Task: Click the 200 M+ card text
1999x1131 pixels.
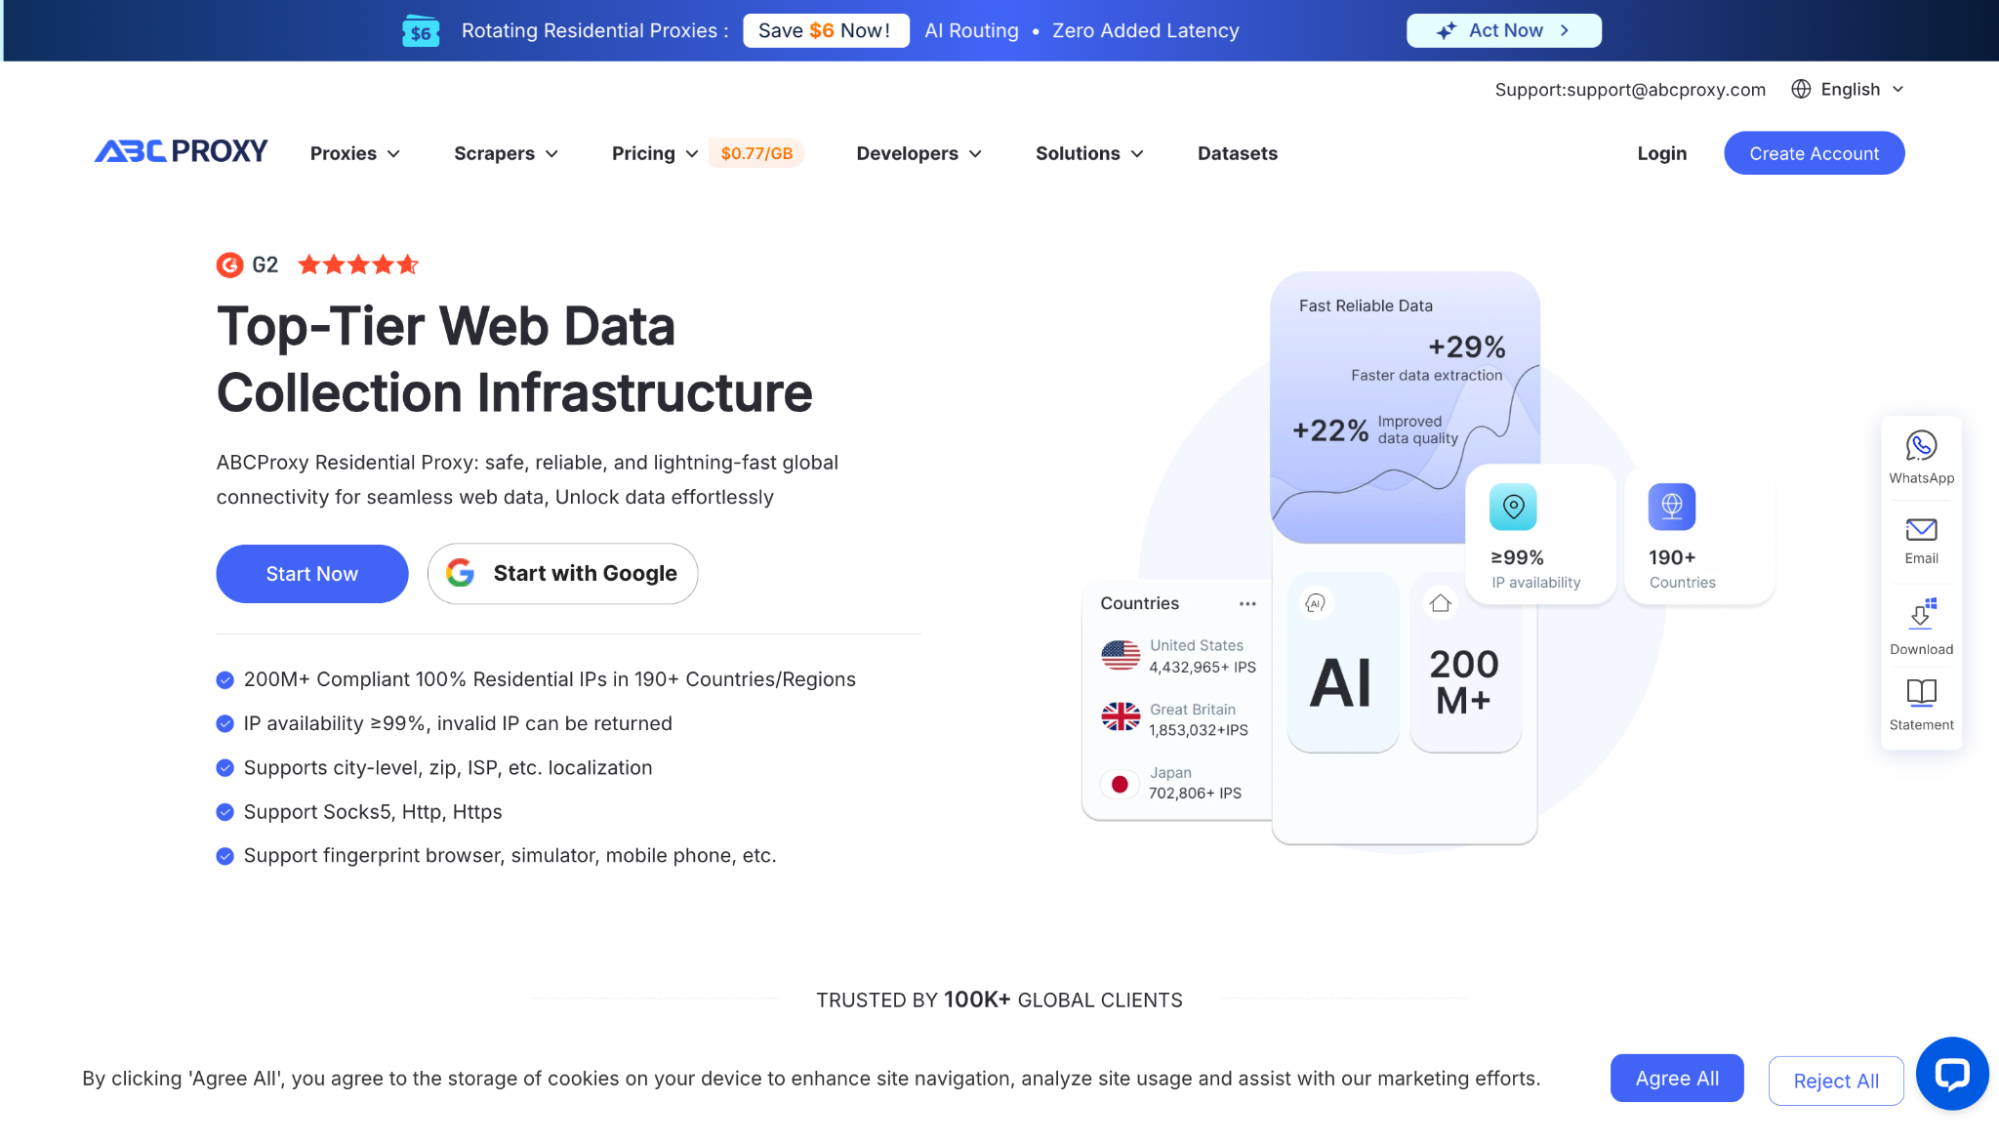Action: click(x=1464, y=682)
